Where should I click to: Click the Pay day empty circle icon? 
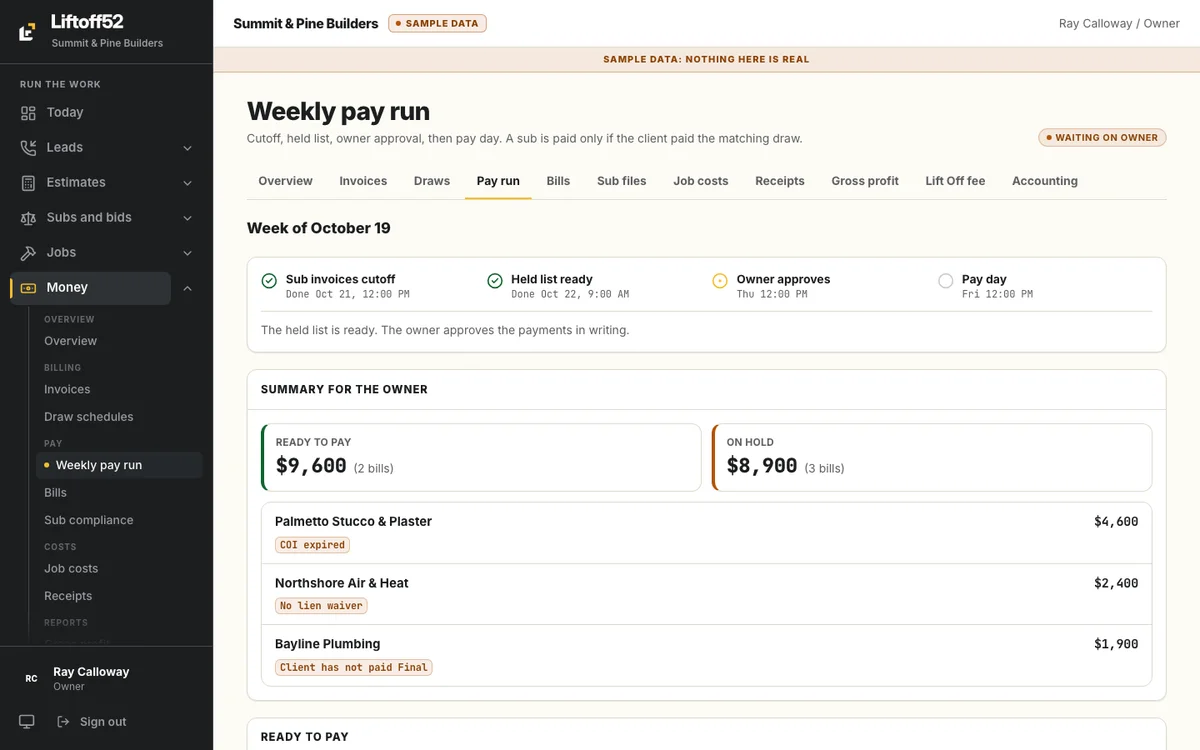(946, 281)
